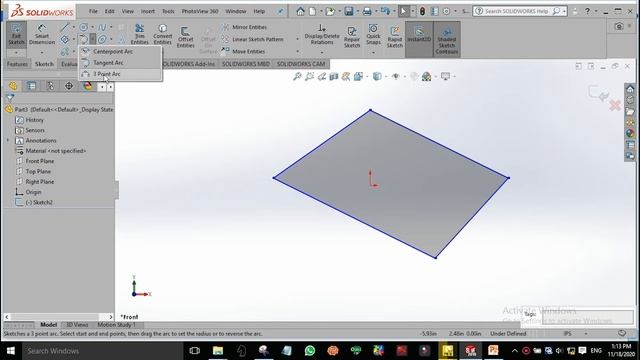Expand the Quick Snaps dropdown
Viewport: 640px width, 360px height.
click(x=373, y=53)
